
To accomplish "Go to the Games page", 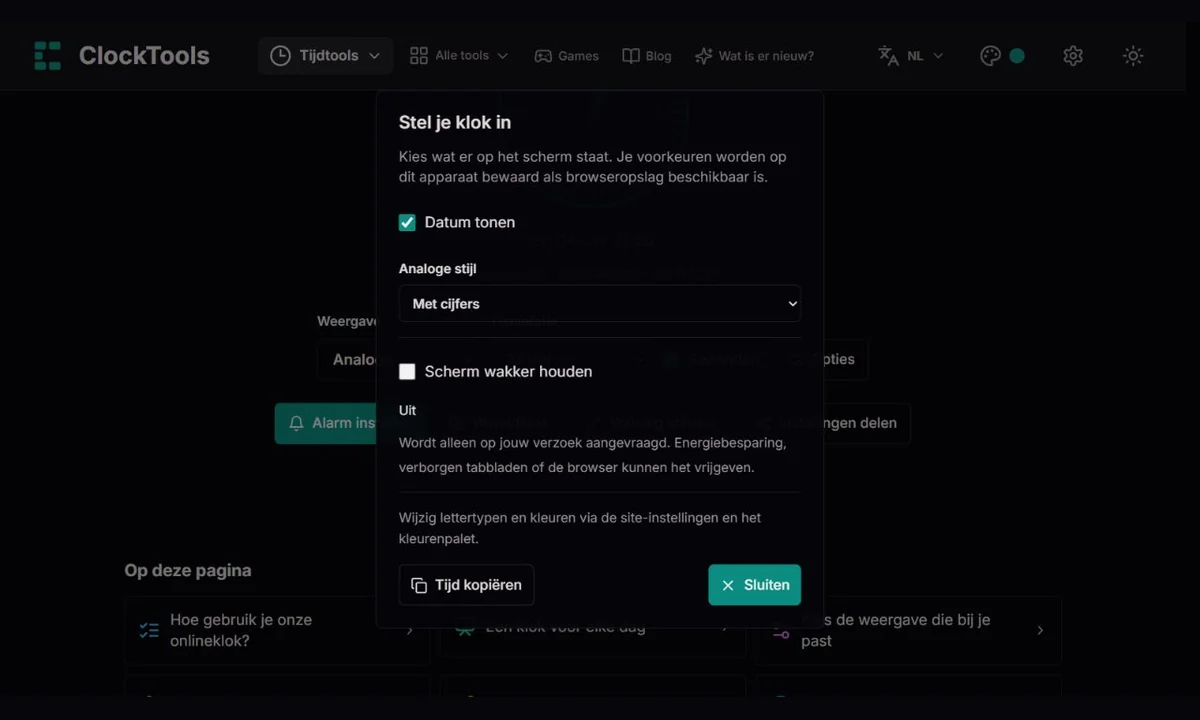I will click(x=566, y=56).
